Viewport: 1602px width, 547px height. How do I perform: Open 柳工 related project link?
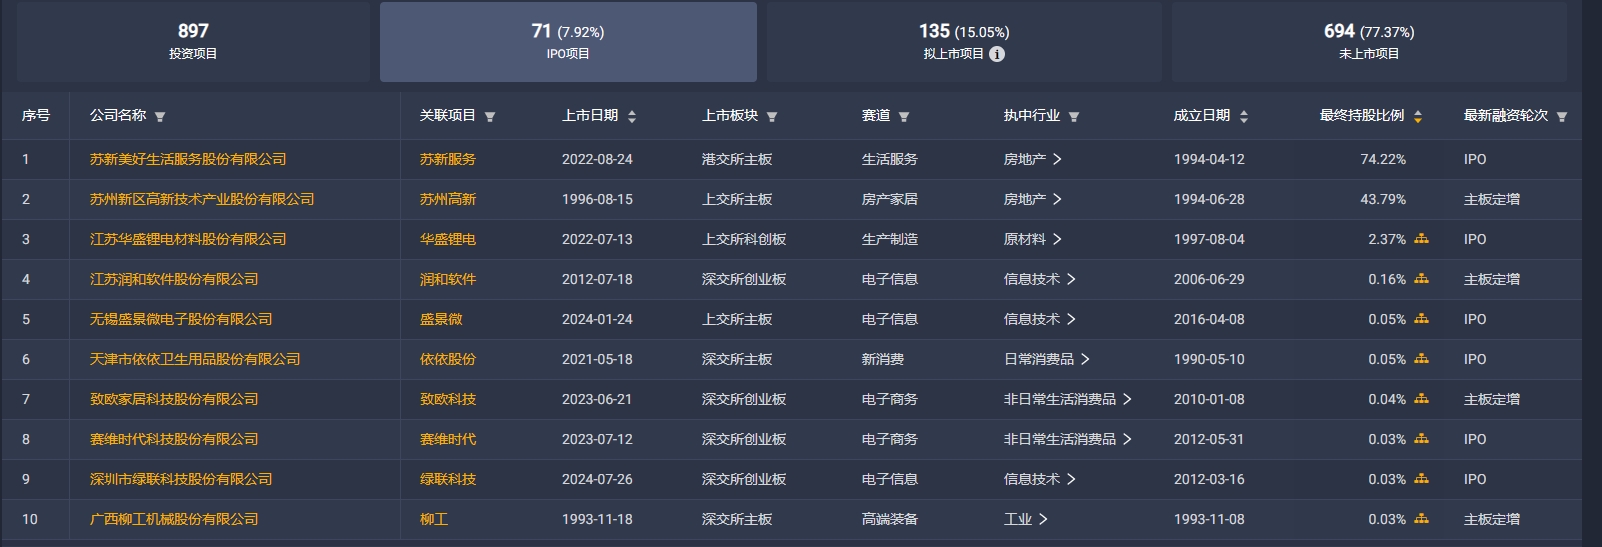point(434,519)
